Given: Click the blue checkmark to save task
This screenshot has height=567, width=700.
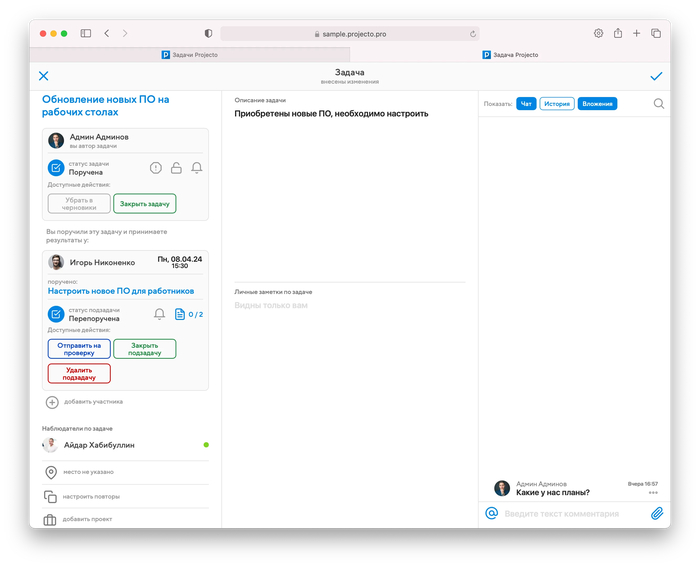Looking at the screenshot, I should pos(656,76).
